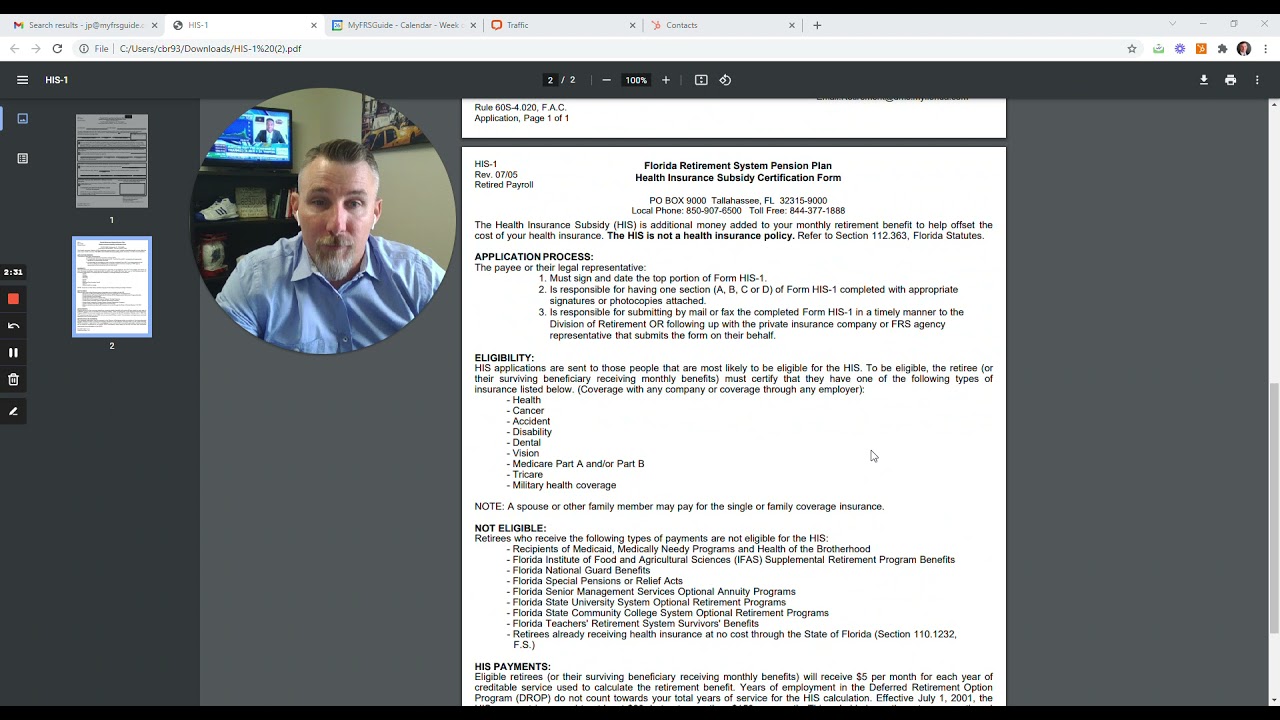
Task: Go back to the previous page
Action: point(14,48)
